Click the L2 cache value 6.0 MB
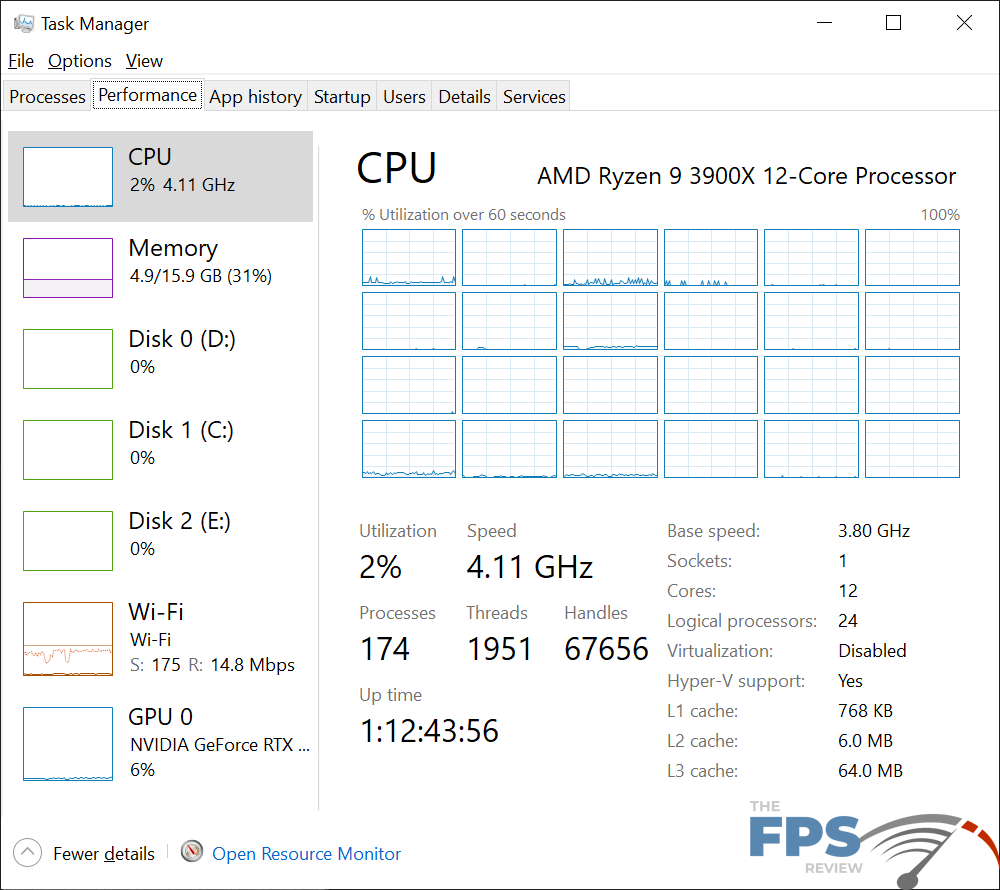Image resolution: width=1000 pixels, height=890 pixels. pos(865,741)
